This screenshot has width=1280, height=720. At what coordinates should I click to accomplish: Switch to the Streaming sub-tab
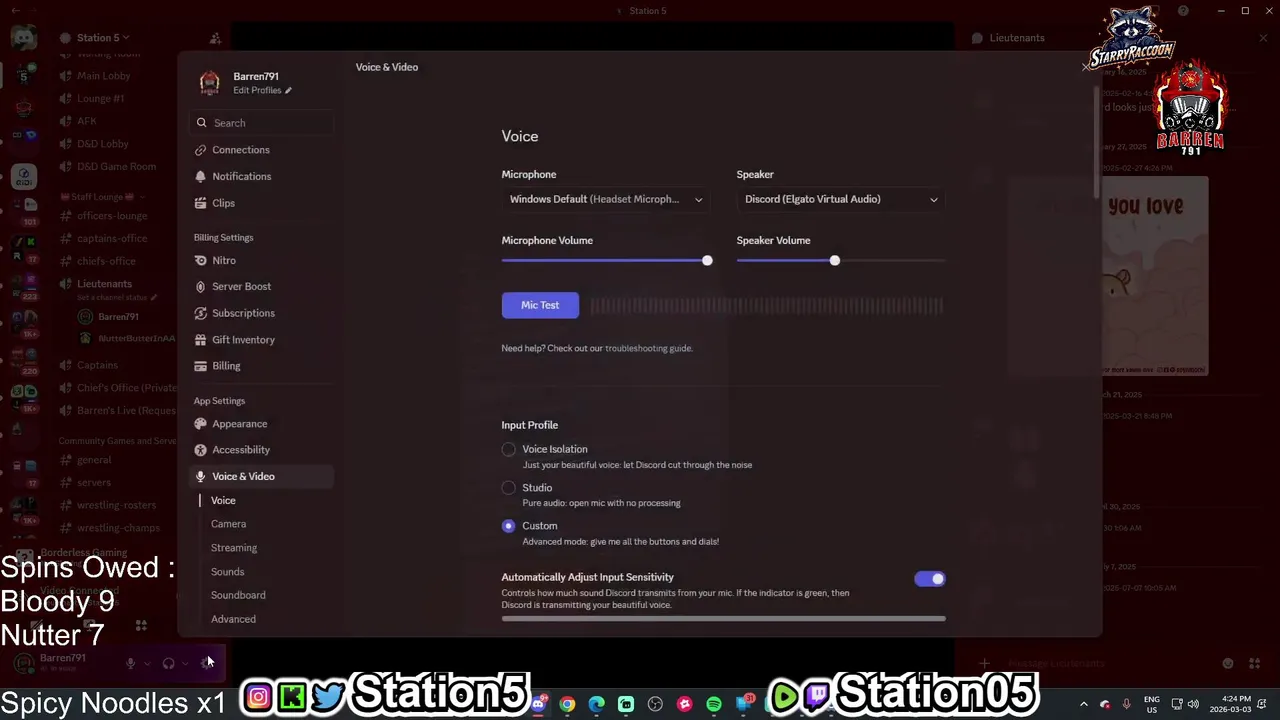coord(234,548)
